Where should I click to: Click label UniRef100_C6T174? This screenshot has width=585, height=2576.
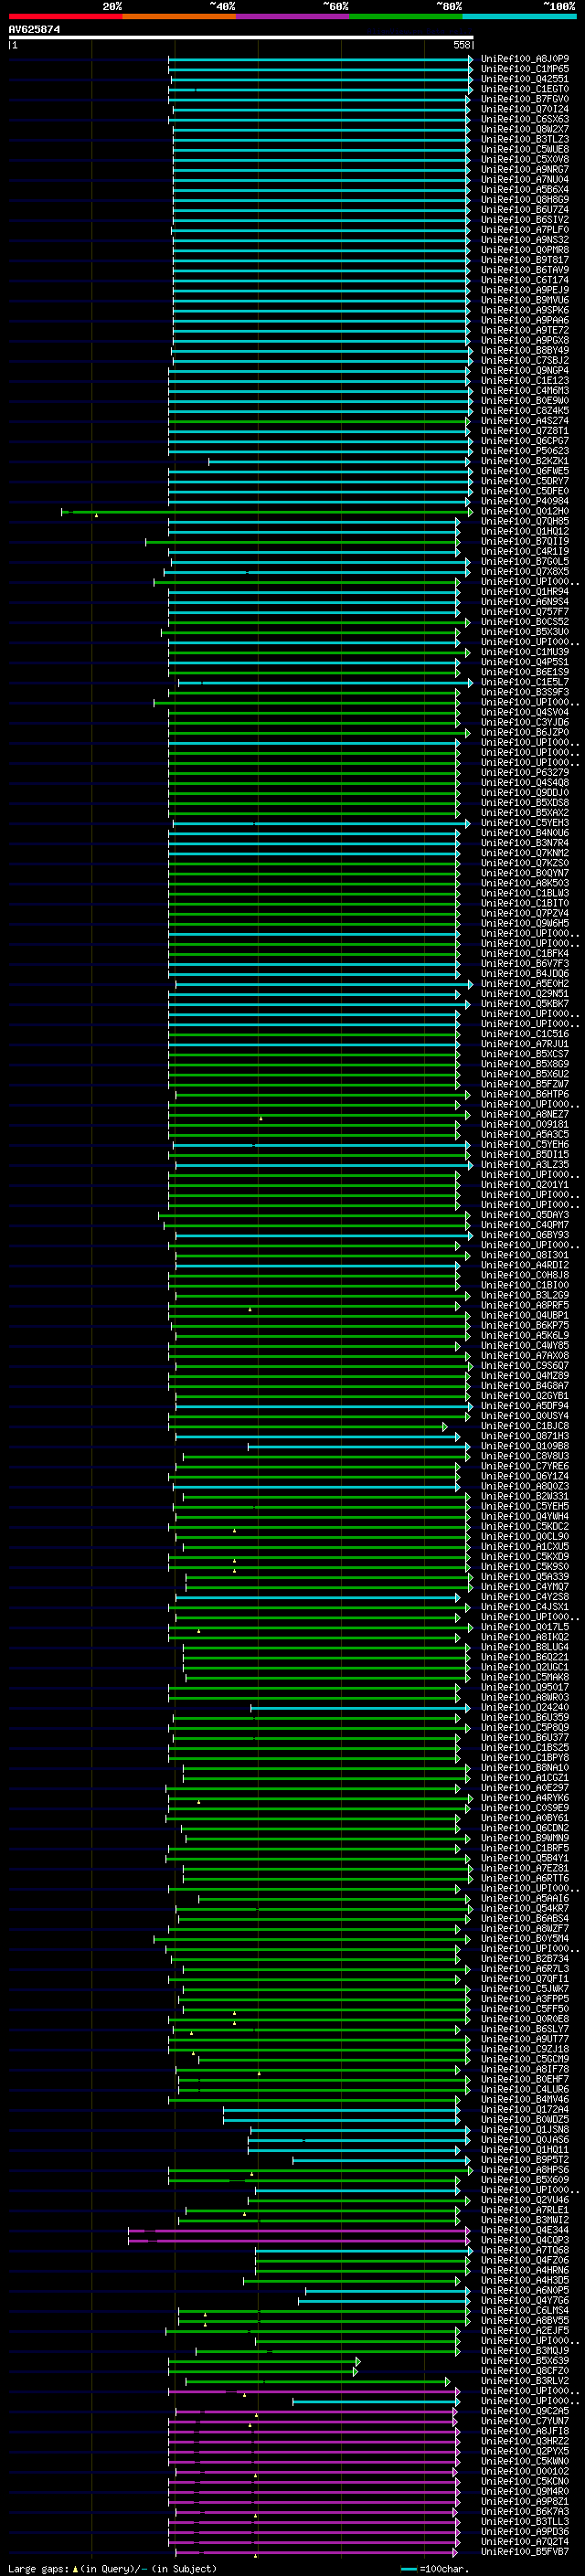(525, 280)
